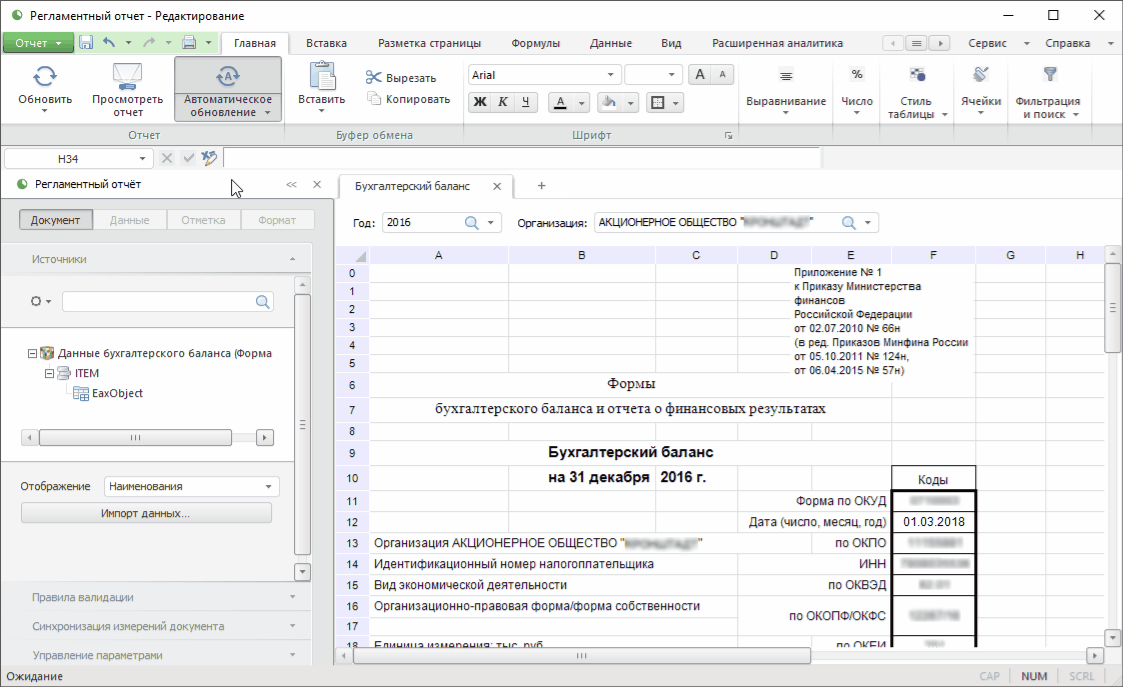Screen dimensions: 1123x687
Task: Expand the Год 2016 dropdown
Action: tap(491, 223)
